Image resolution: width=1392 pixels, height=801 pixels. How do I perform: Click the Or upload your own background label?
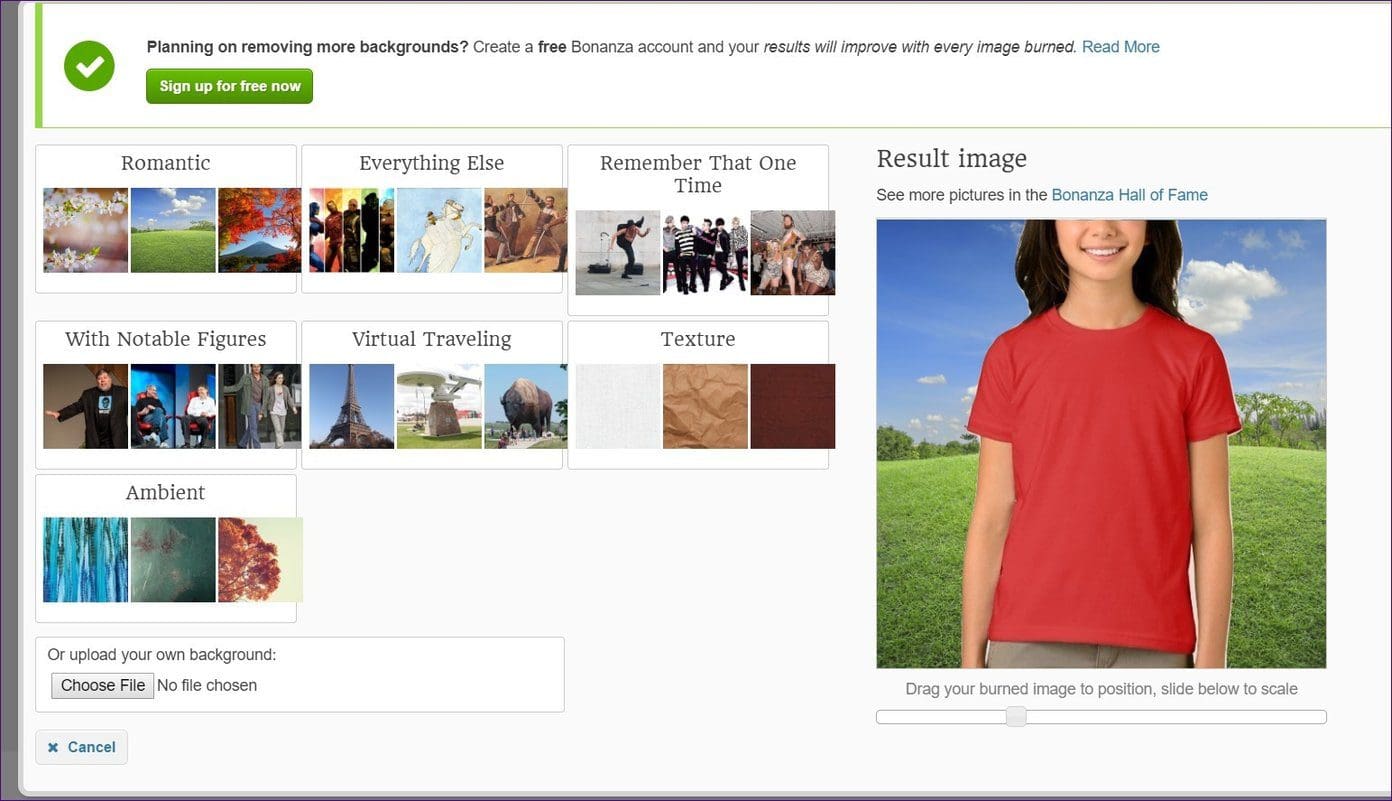(x=162, y=655)
